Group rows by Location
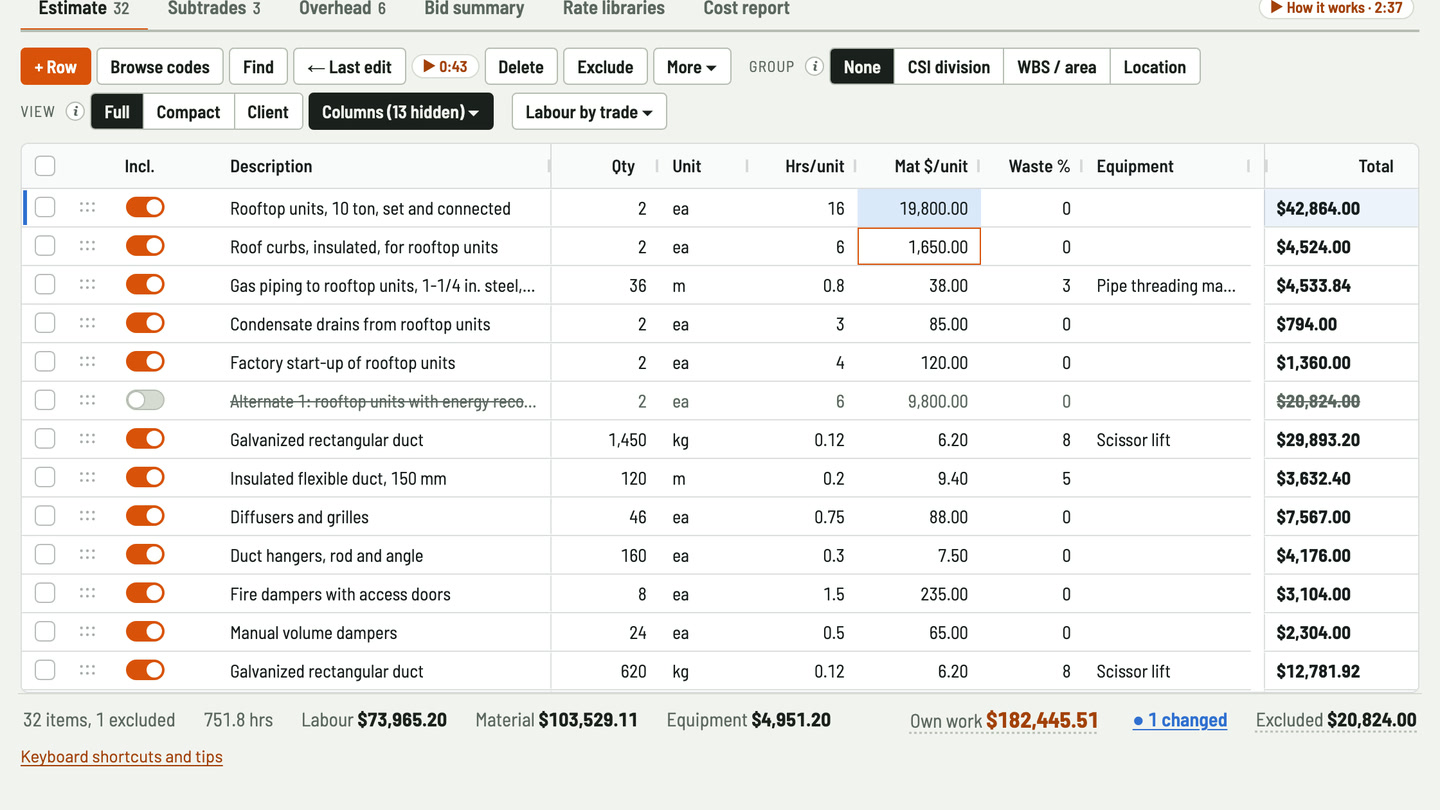 click(1155, 67)
